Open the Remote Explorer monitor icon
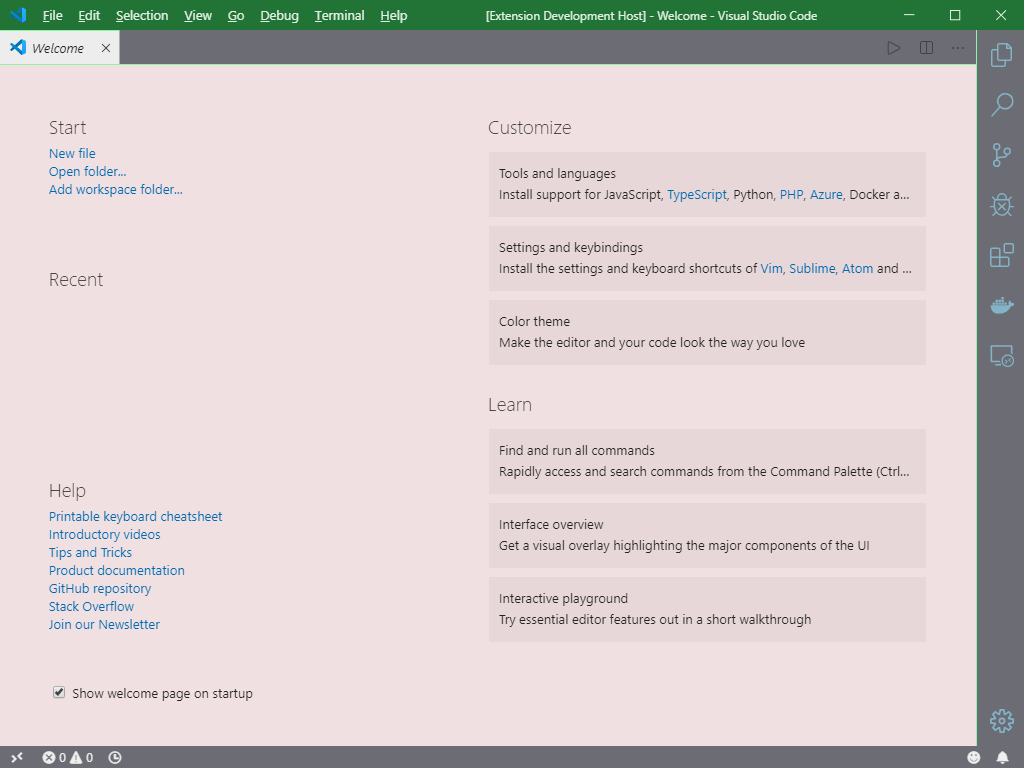 1001,356
